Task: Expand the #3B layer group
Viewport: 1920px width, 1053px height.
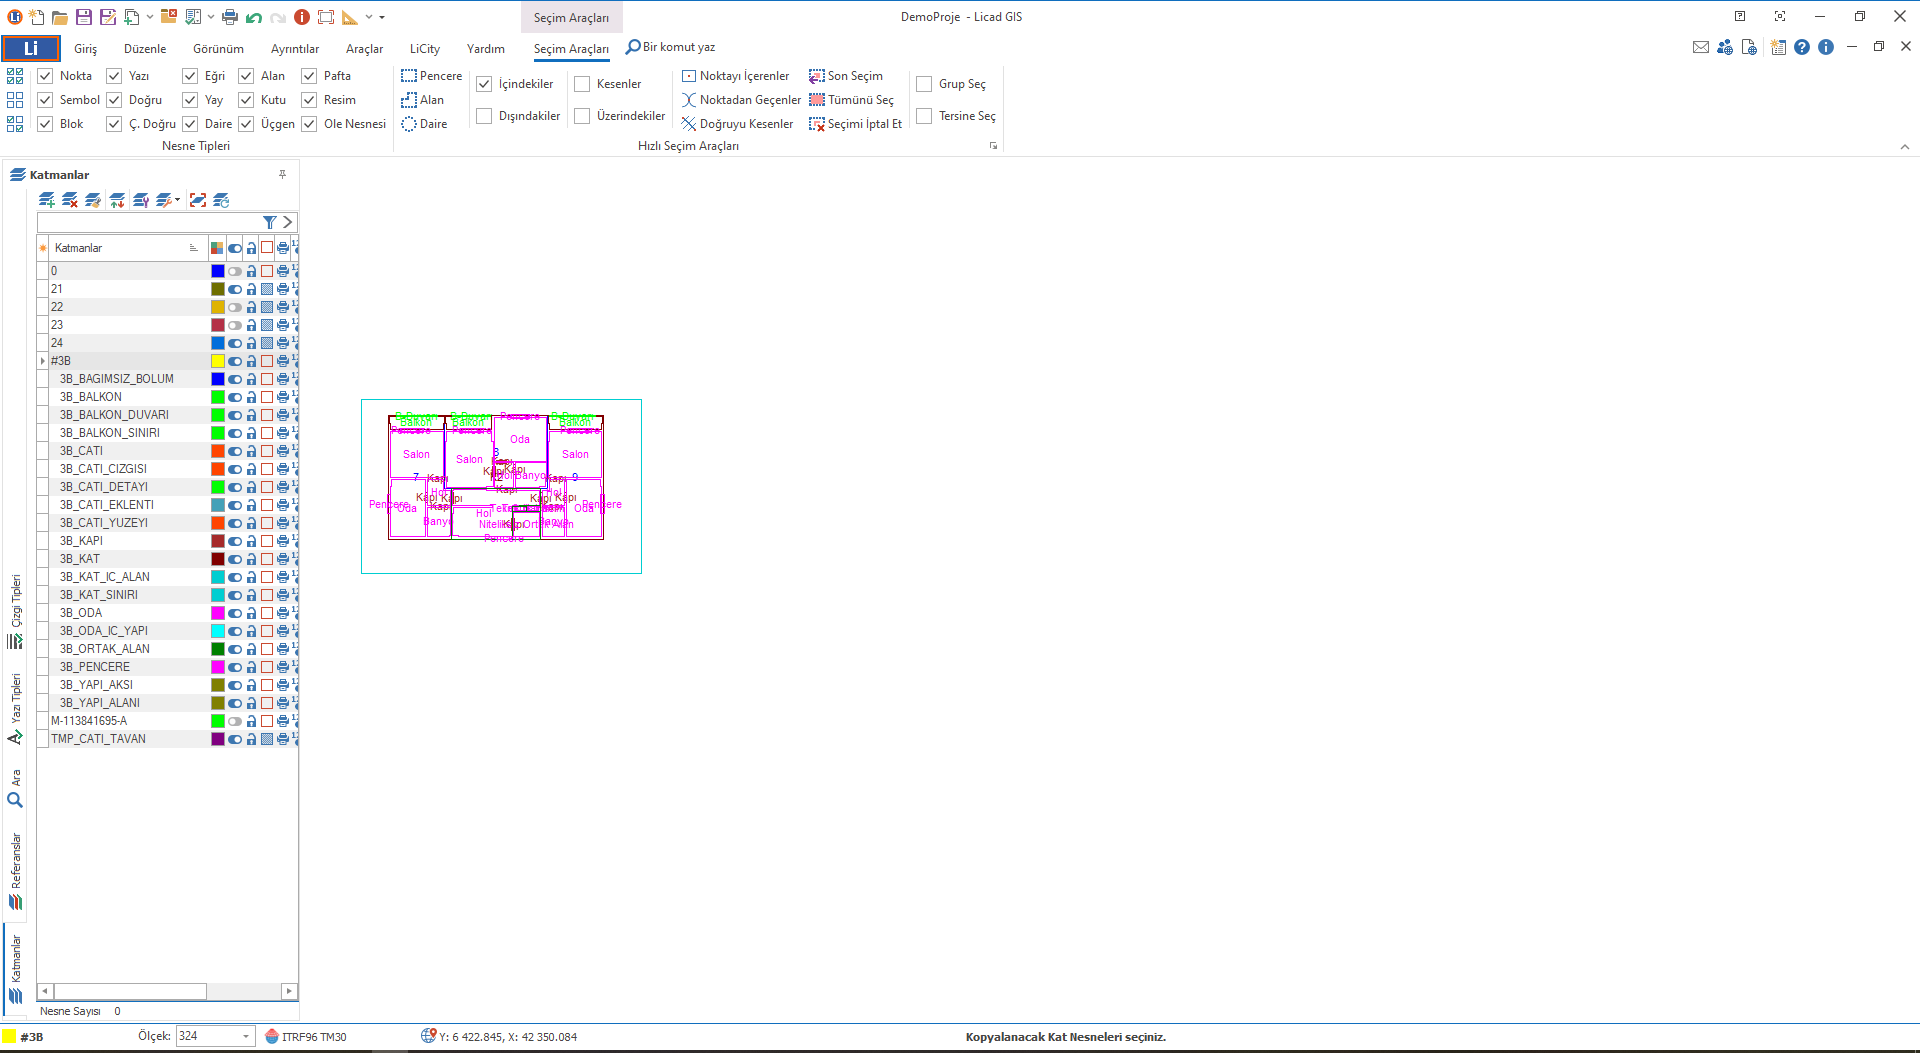Action: (43, 361)
